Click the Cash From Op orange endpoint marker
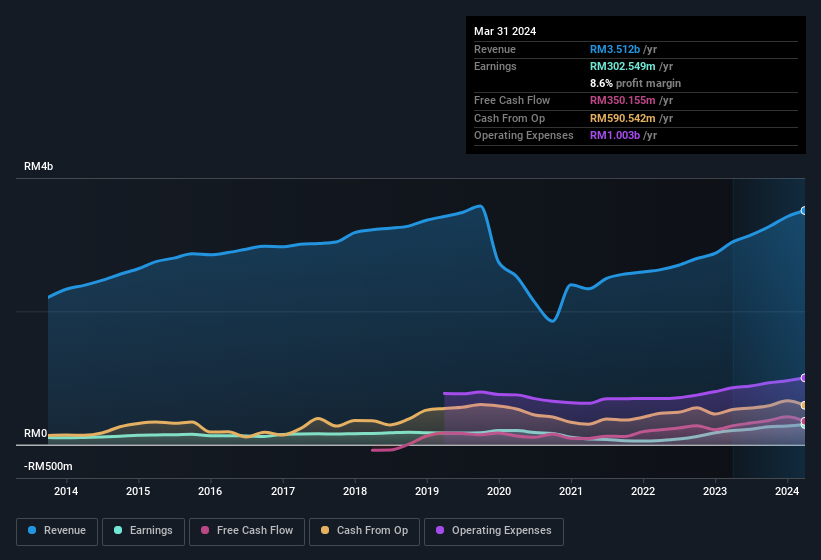 click(x=804, y=405)
